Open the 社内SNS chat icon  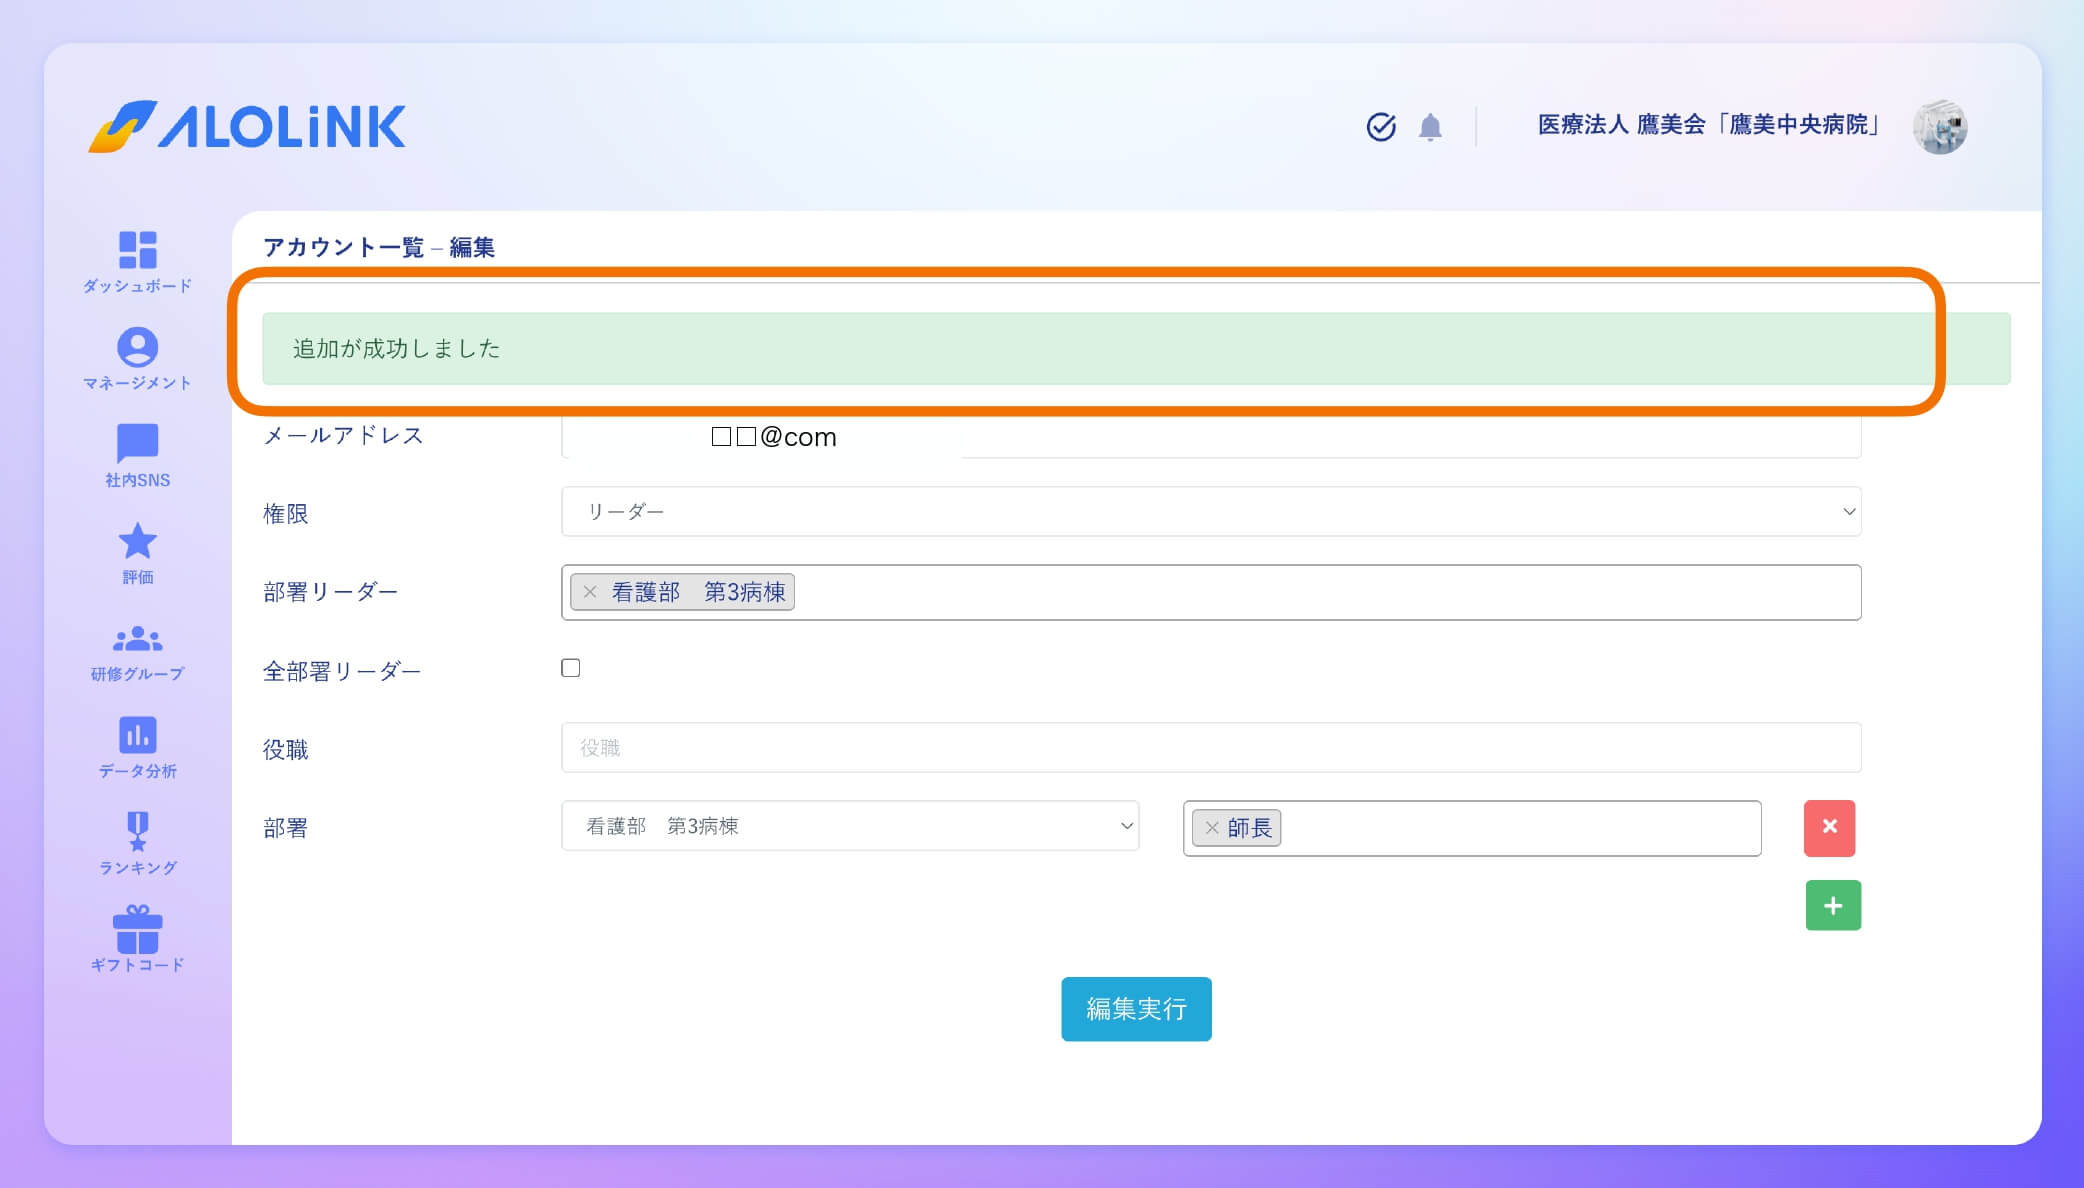coord(137,444)
